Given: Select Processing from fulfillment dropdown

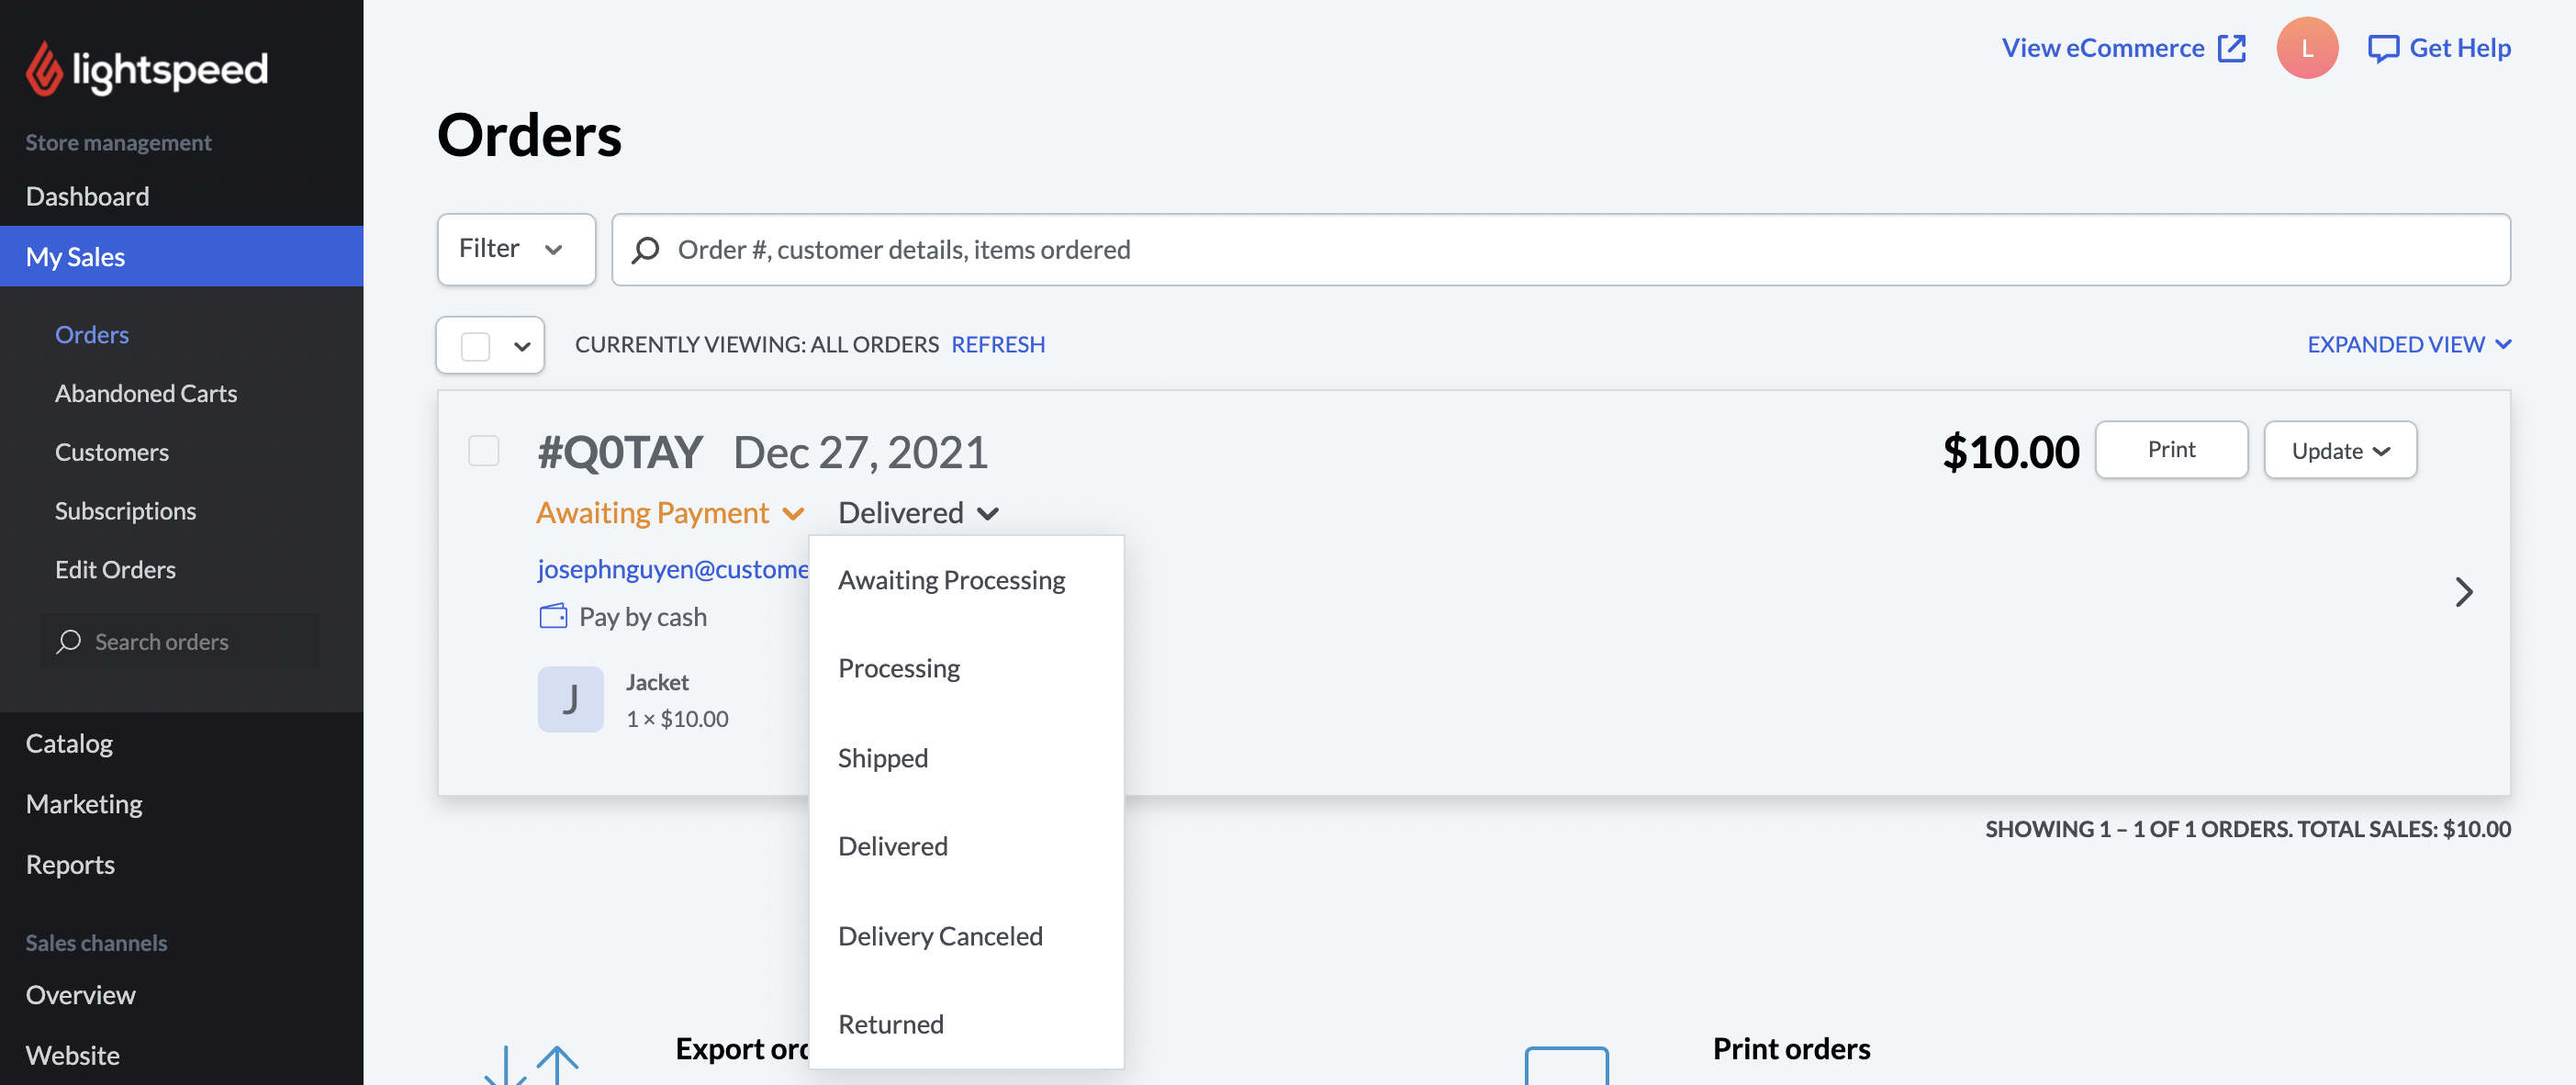Looking at the screenshot, I should click(899, 668).
